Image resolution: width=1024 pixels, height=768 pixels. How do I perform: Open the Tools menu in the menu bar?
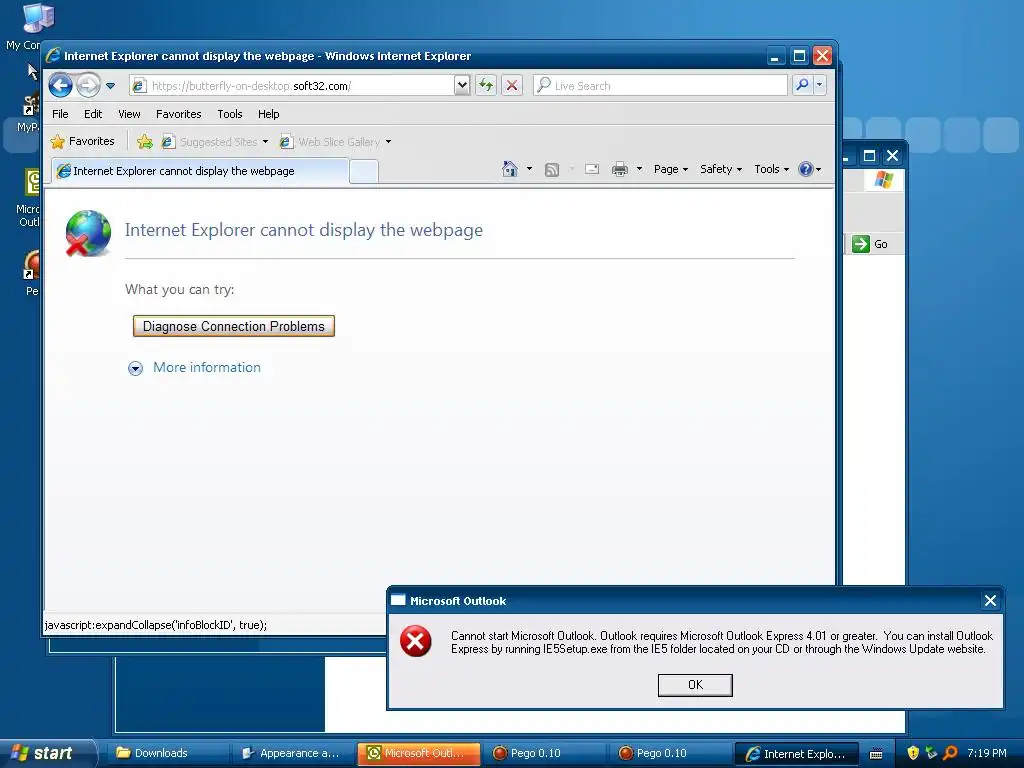[x=230, y=114]
